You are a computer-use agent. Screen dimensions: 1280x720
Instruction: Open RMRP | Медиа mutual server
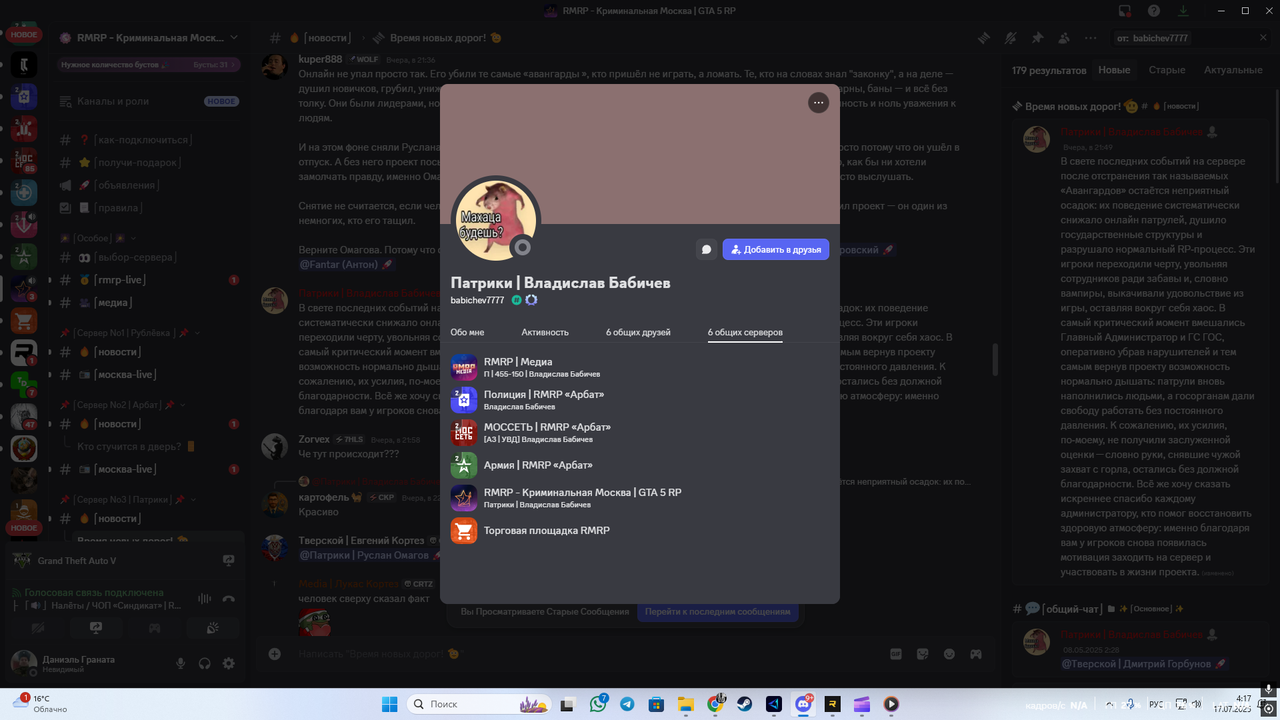(x=640, y=367)
